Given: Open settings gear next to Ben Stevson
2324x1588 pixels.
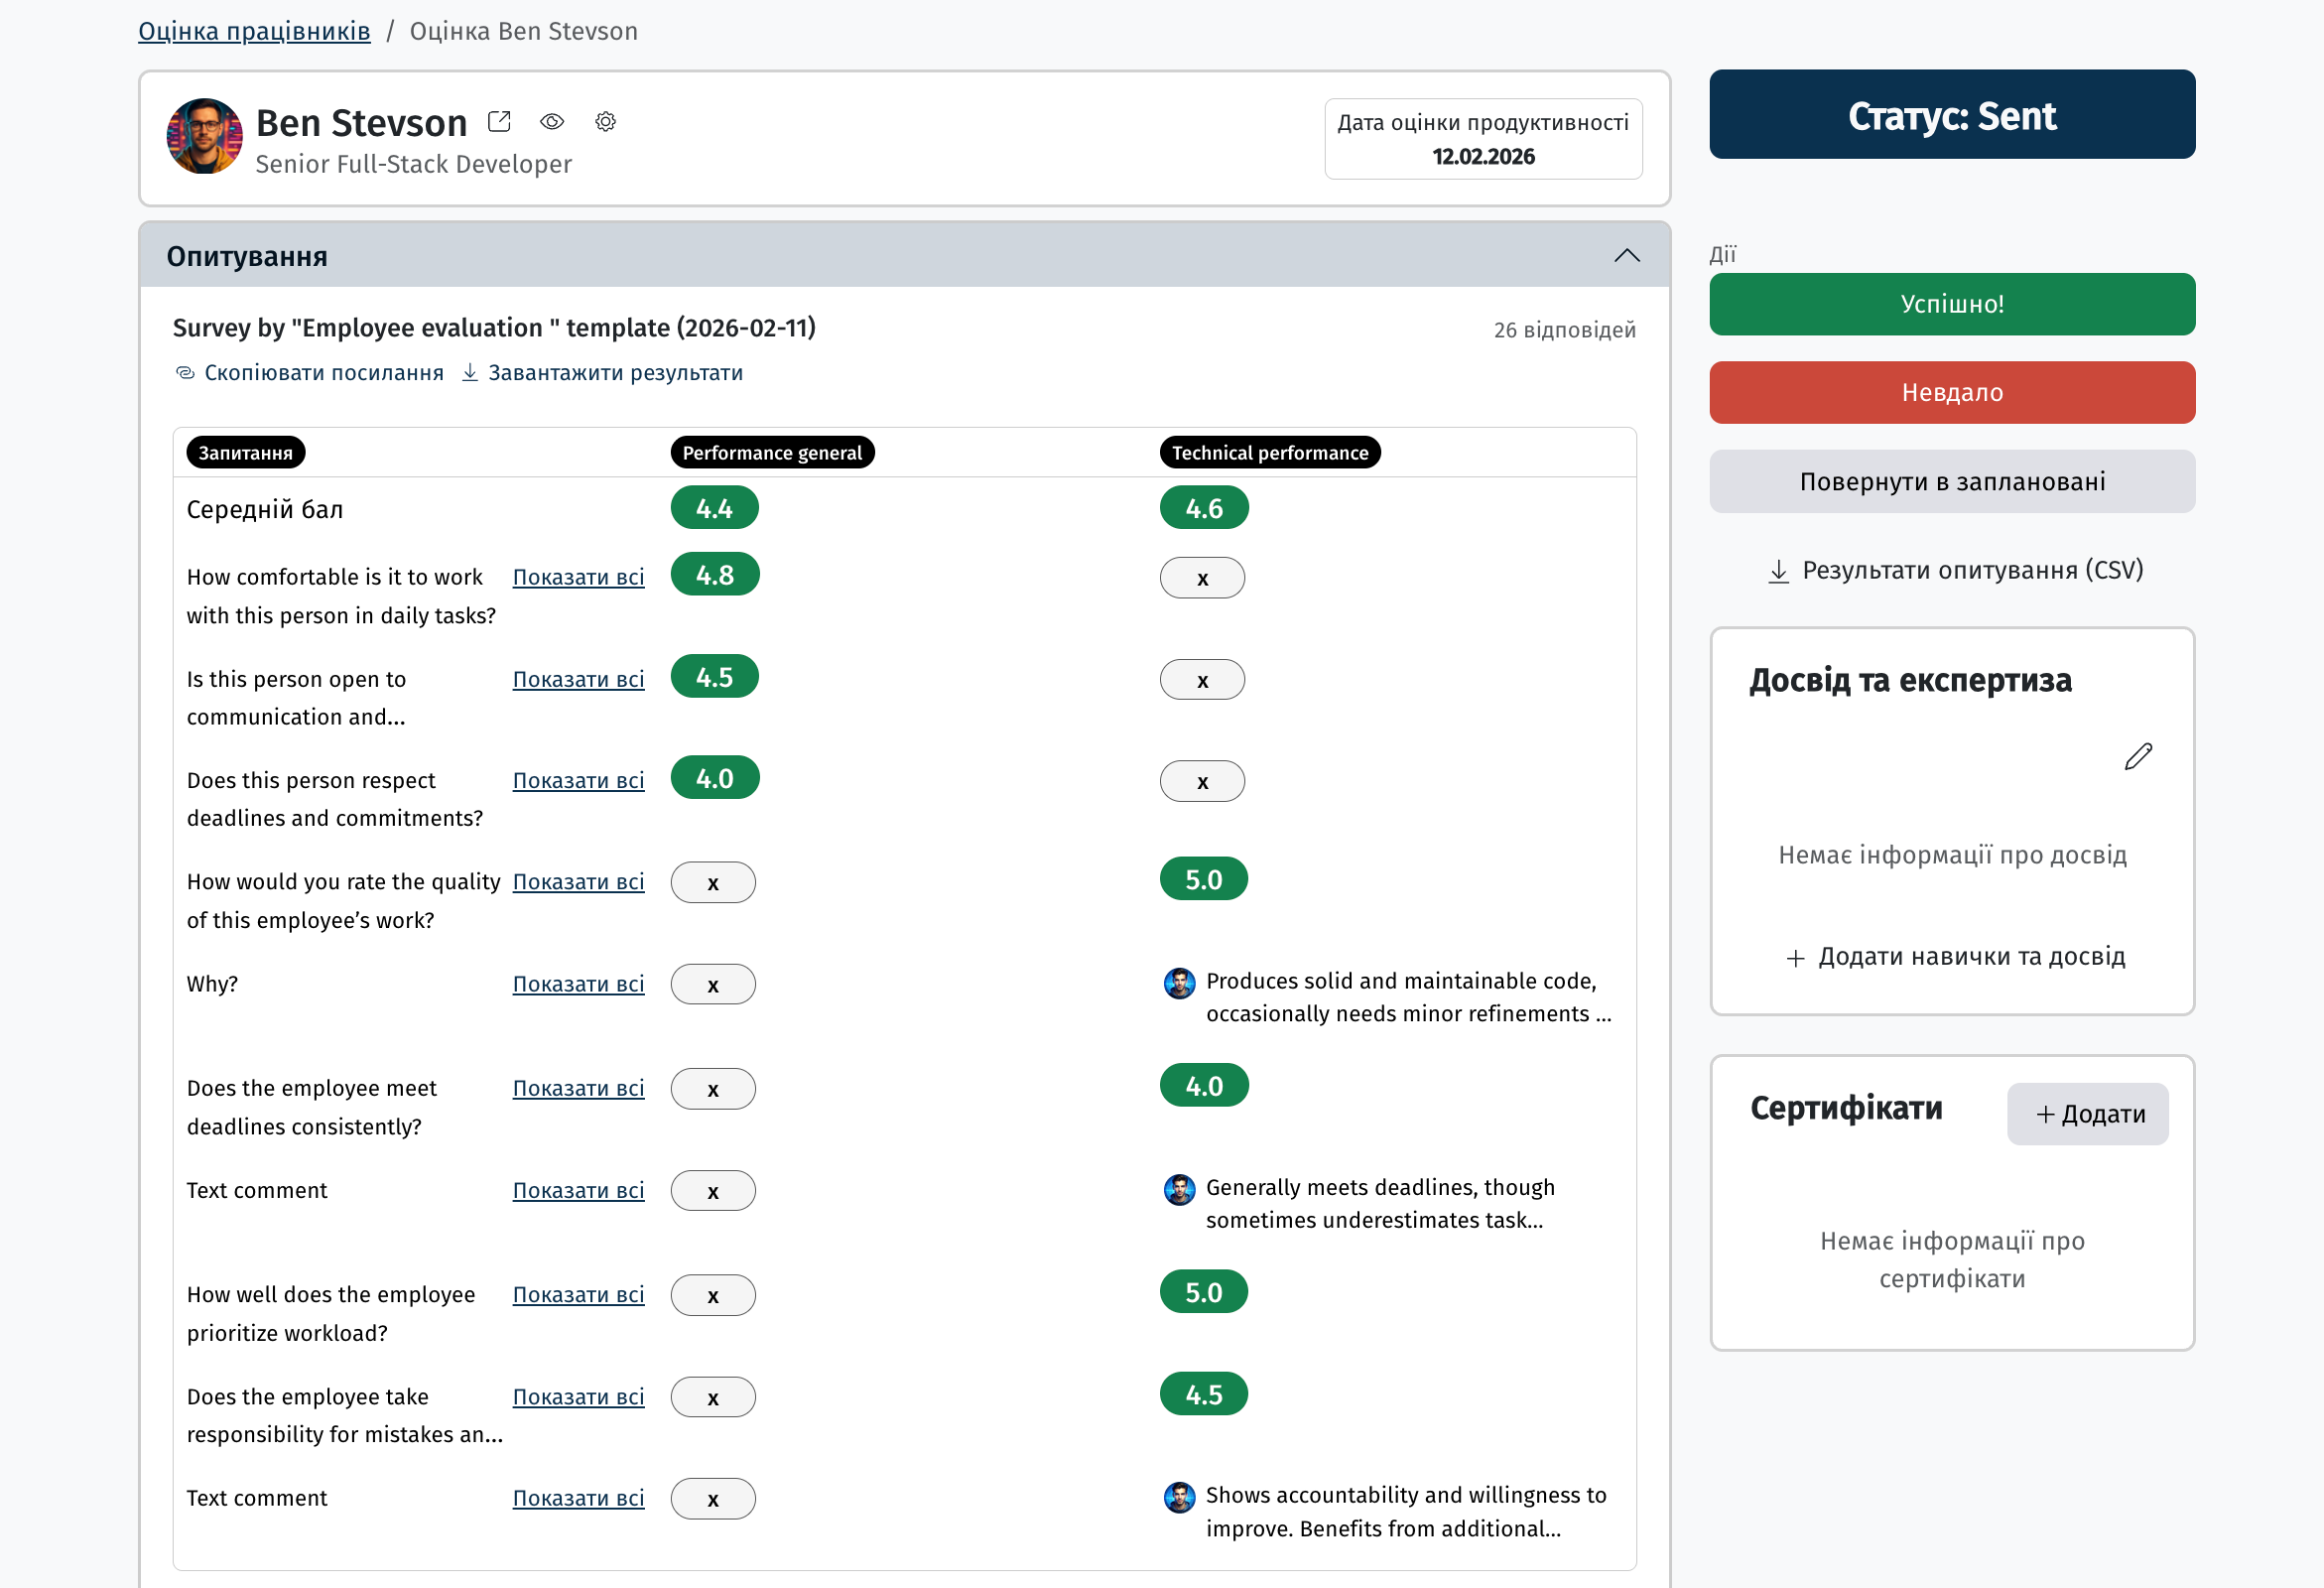Looking at the screenshot, I should tap(605, 122).
